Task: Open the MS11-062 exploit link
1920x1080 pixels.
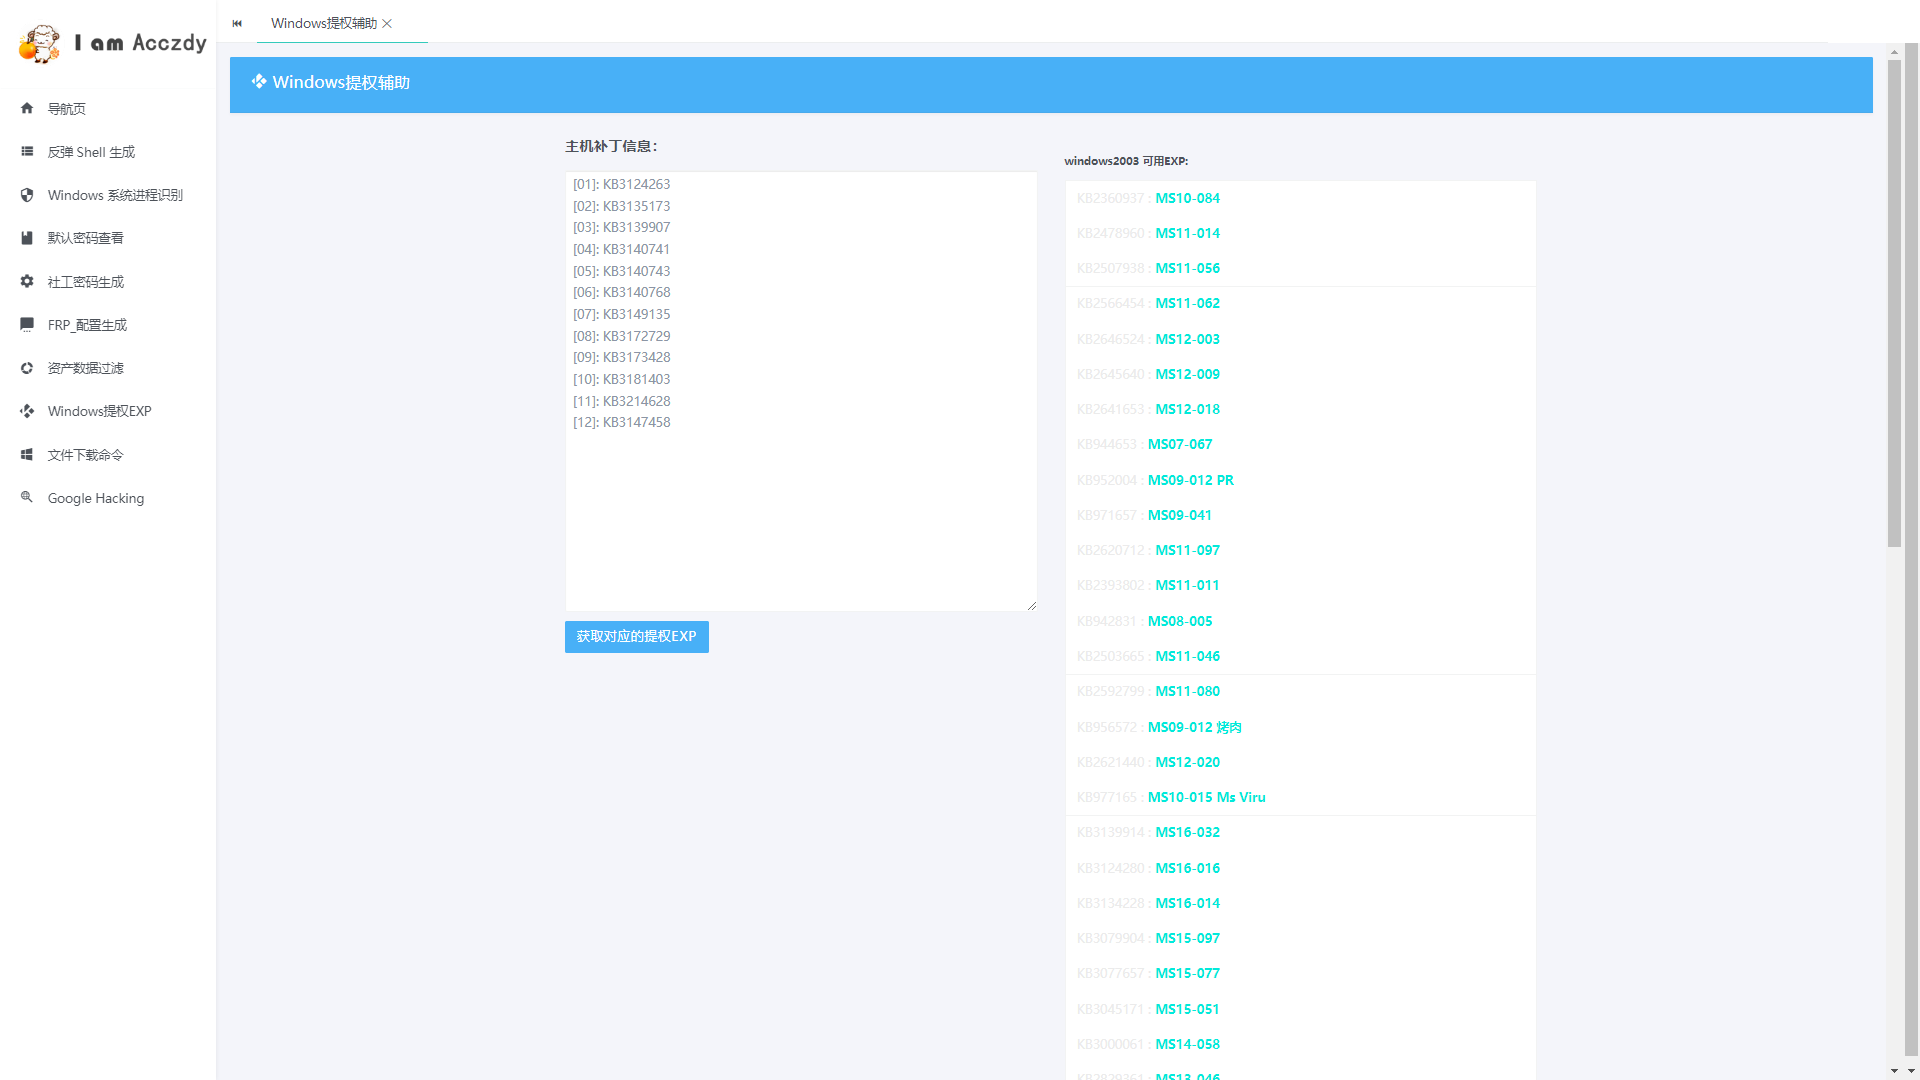Action: pos(1187,303)
